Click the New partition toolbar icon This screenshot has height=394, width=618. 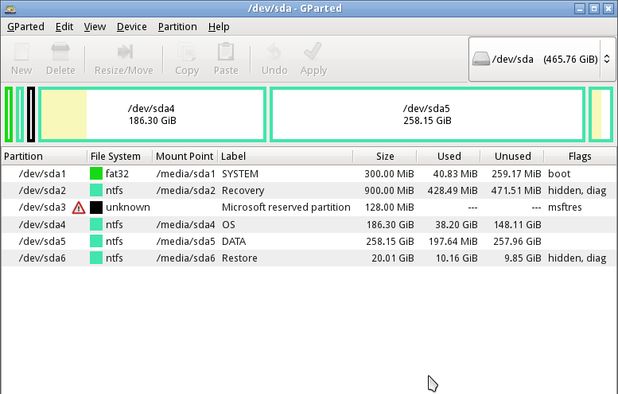pos(21,52)
